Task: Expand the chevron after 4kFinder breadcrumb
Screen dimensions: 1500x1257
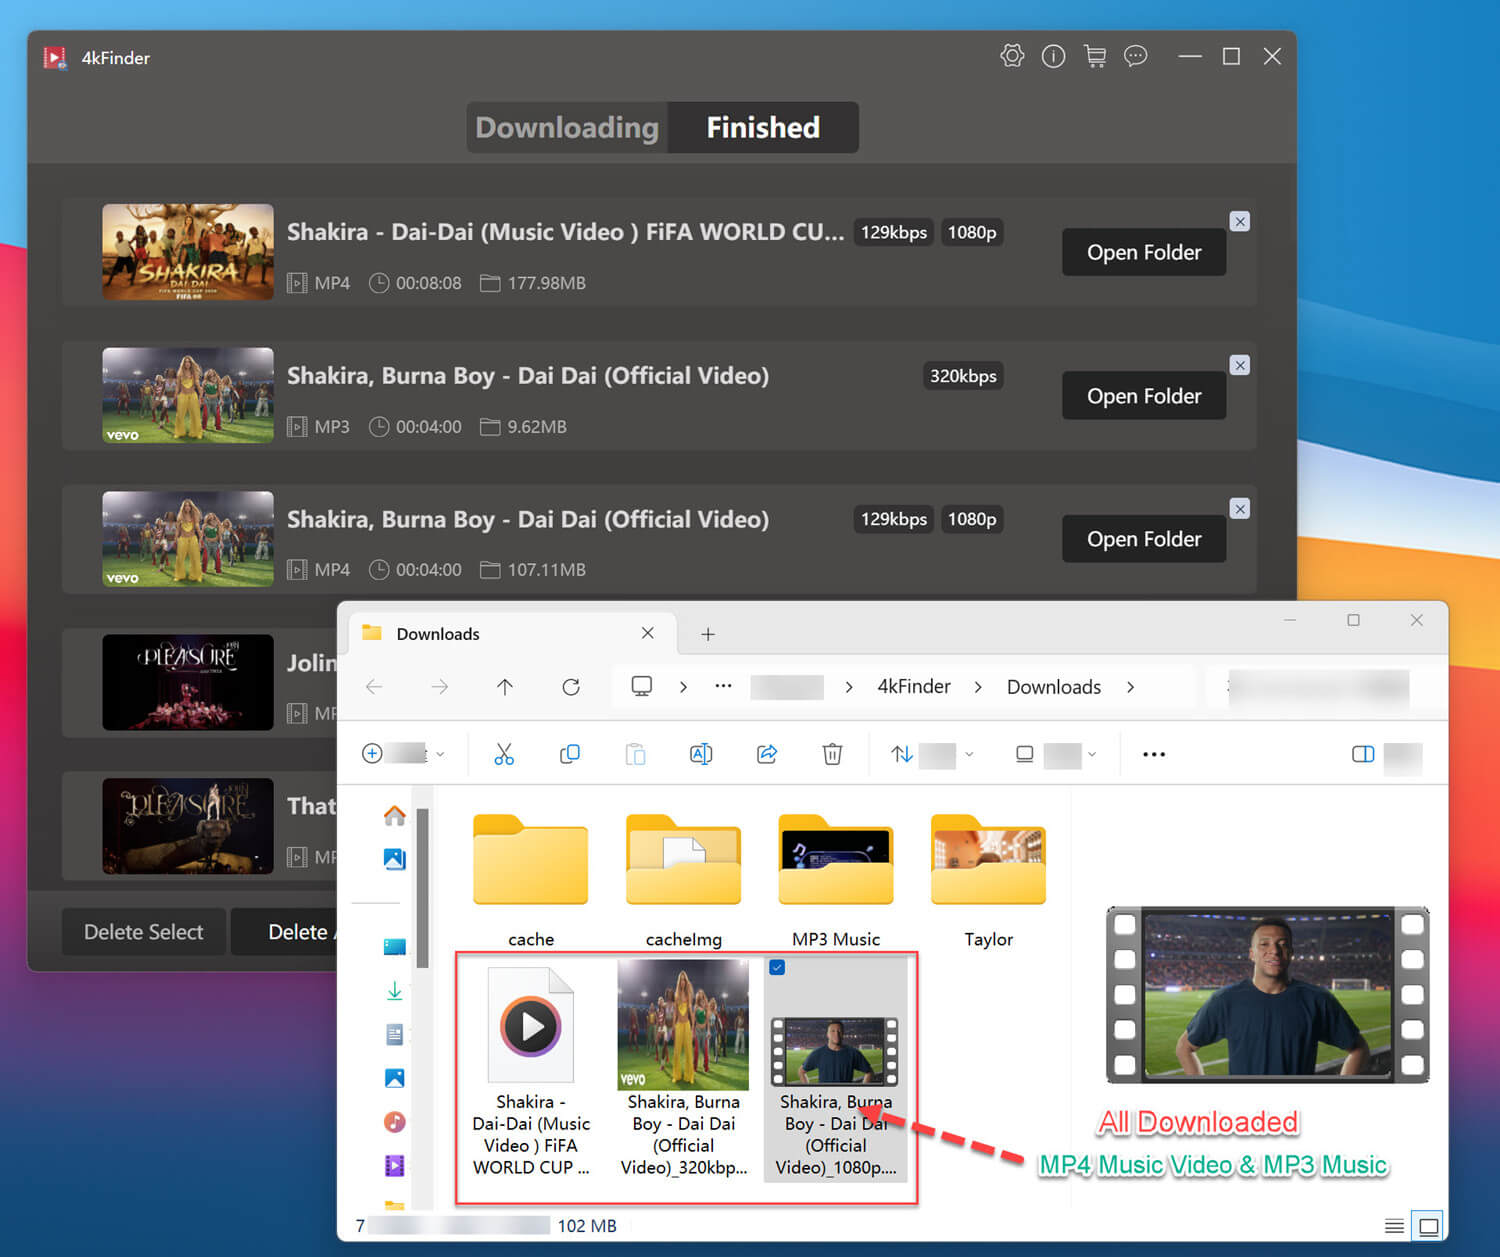Action: tap(978, 687)
